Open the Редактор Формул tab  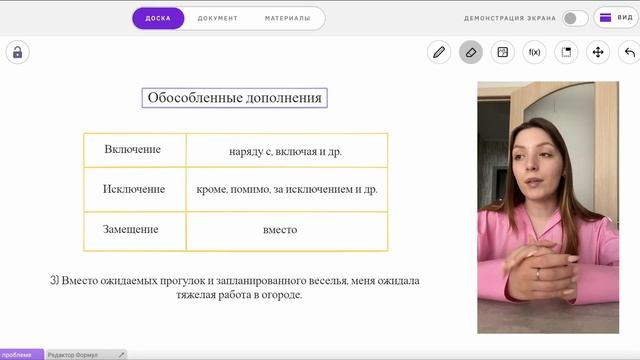tap(86, 355)
